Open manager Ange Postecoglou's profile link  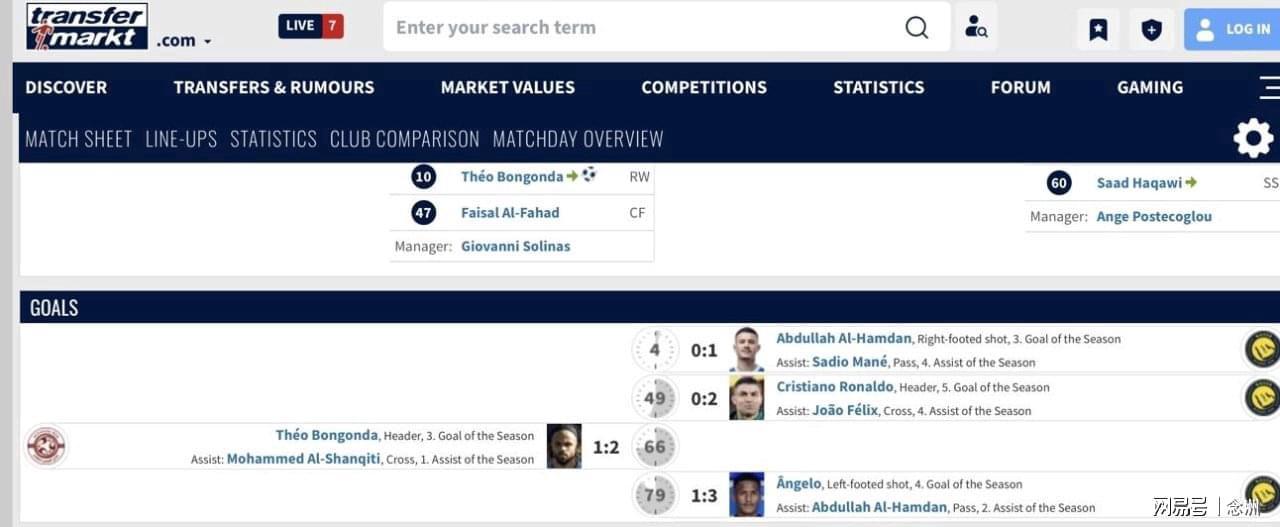[1154, 216]
